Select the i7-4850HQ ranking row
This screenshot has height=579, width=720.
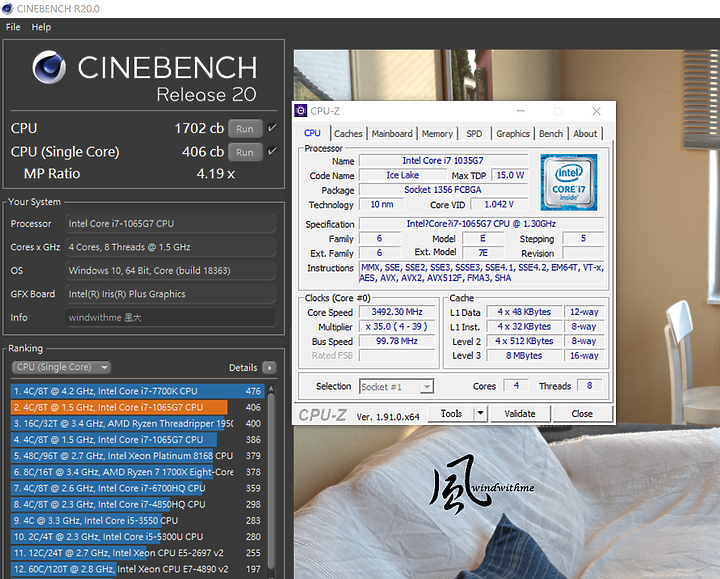point(137,504)
